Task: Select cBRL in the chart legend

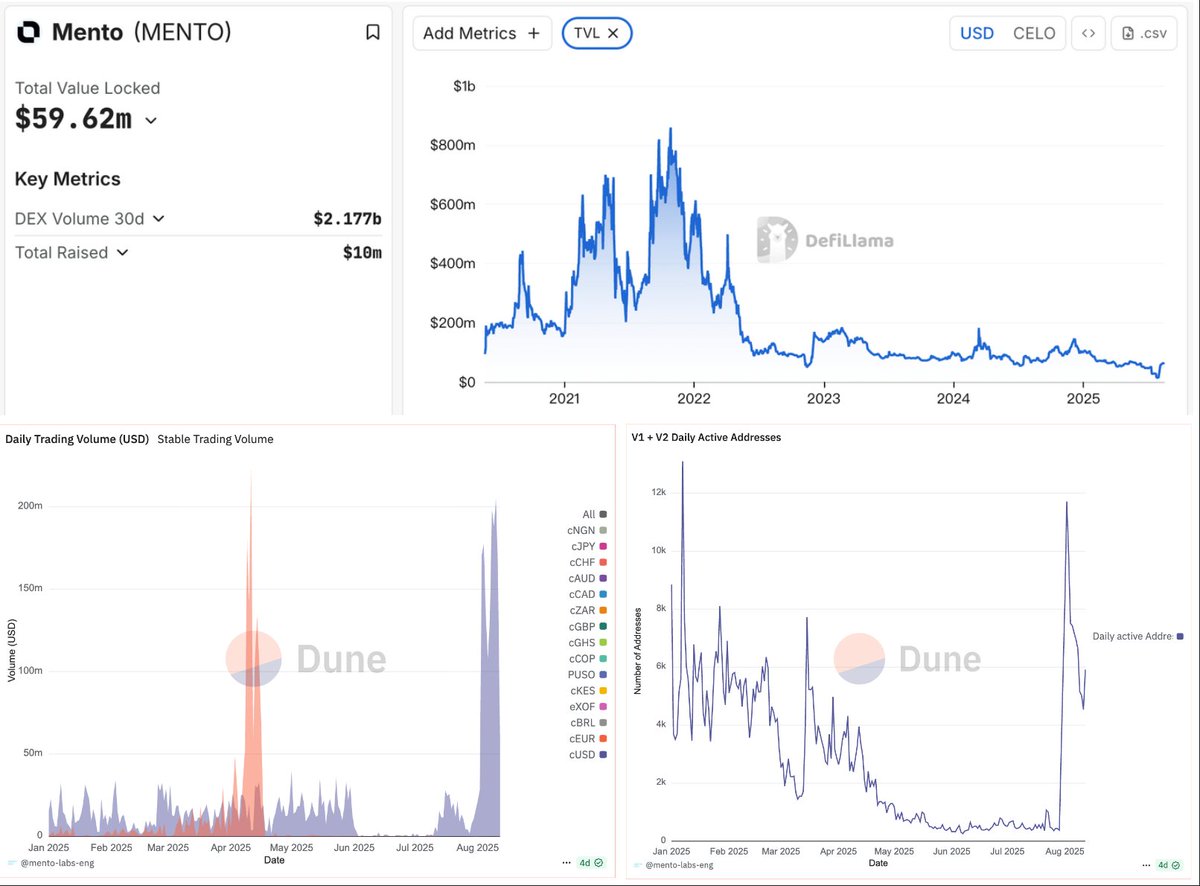Action: click(588, 722)
